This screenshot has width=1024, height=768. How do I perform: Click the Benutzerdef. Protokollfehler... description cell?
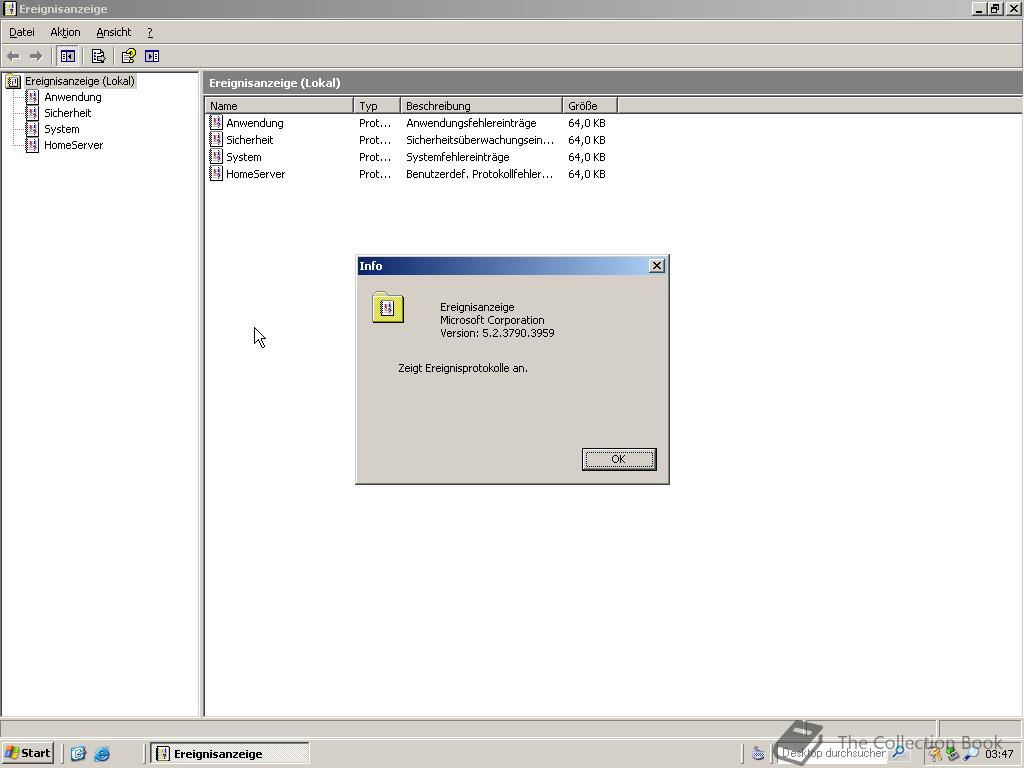[x=479, y=174]
